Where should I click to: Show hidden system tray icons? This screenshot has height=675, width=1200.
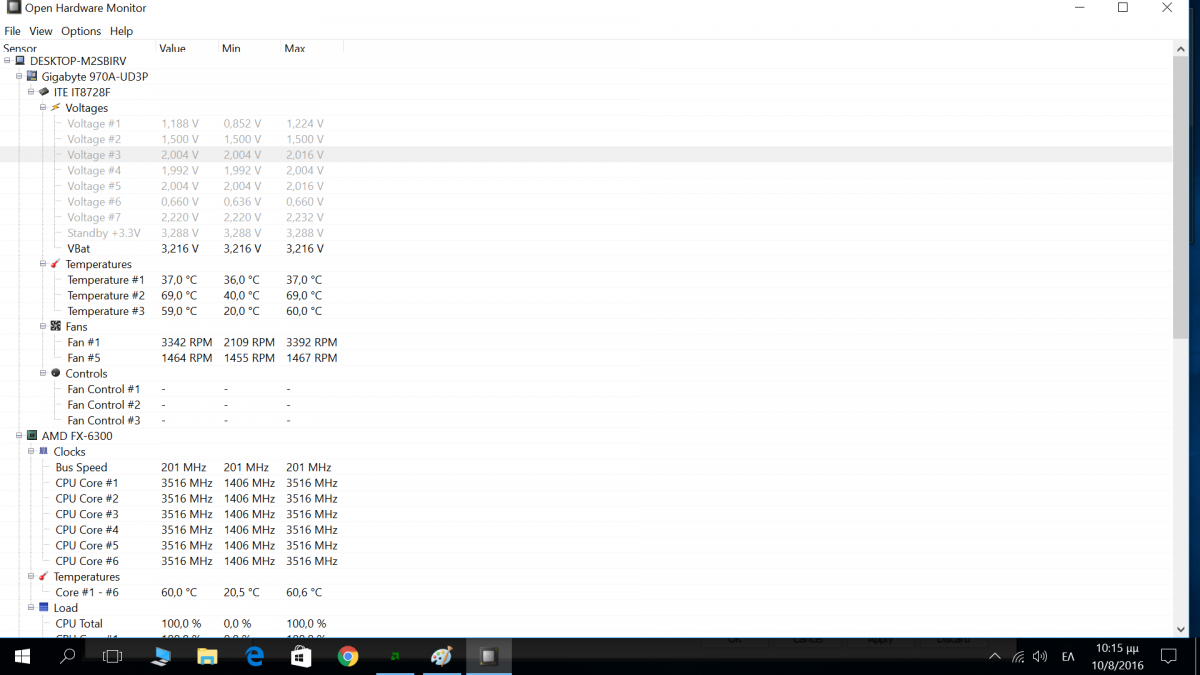point(994,657)
